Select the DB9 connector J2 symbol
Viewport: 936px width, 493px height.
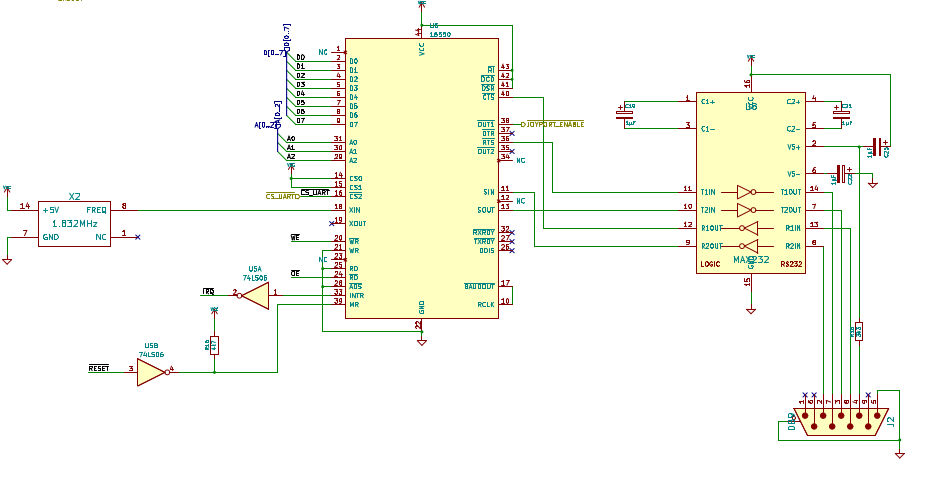(x=842, y=421)
